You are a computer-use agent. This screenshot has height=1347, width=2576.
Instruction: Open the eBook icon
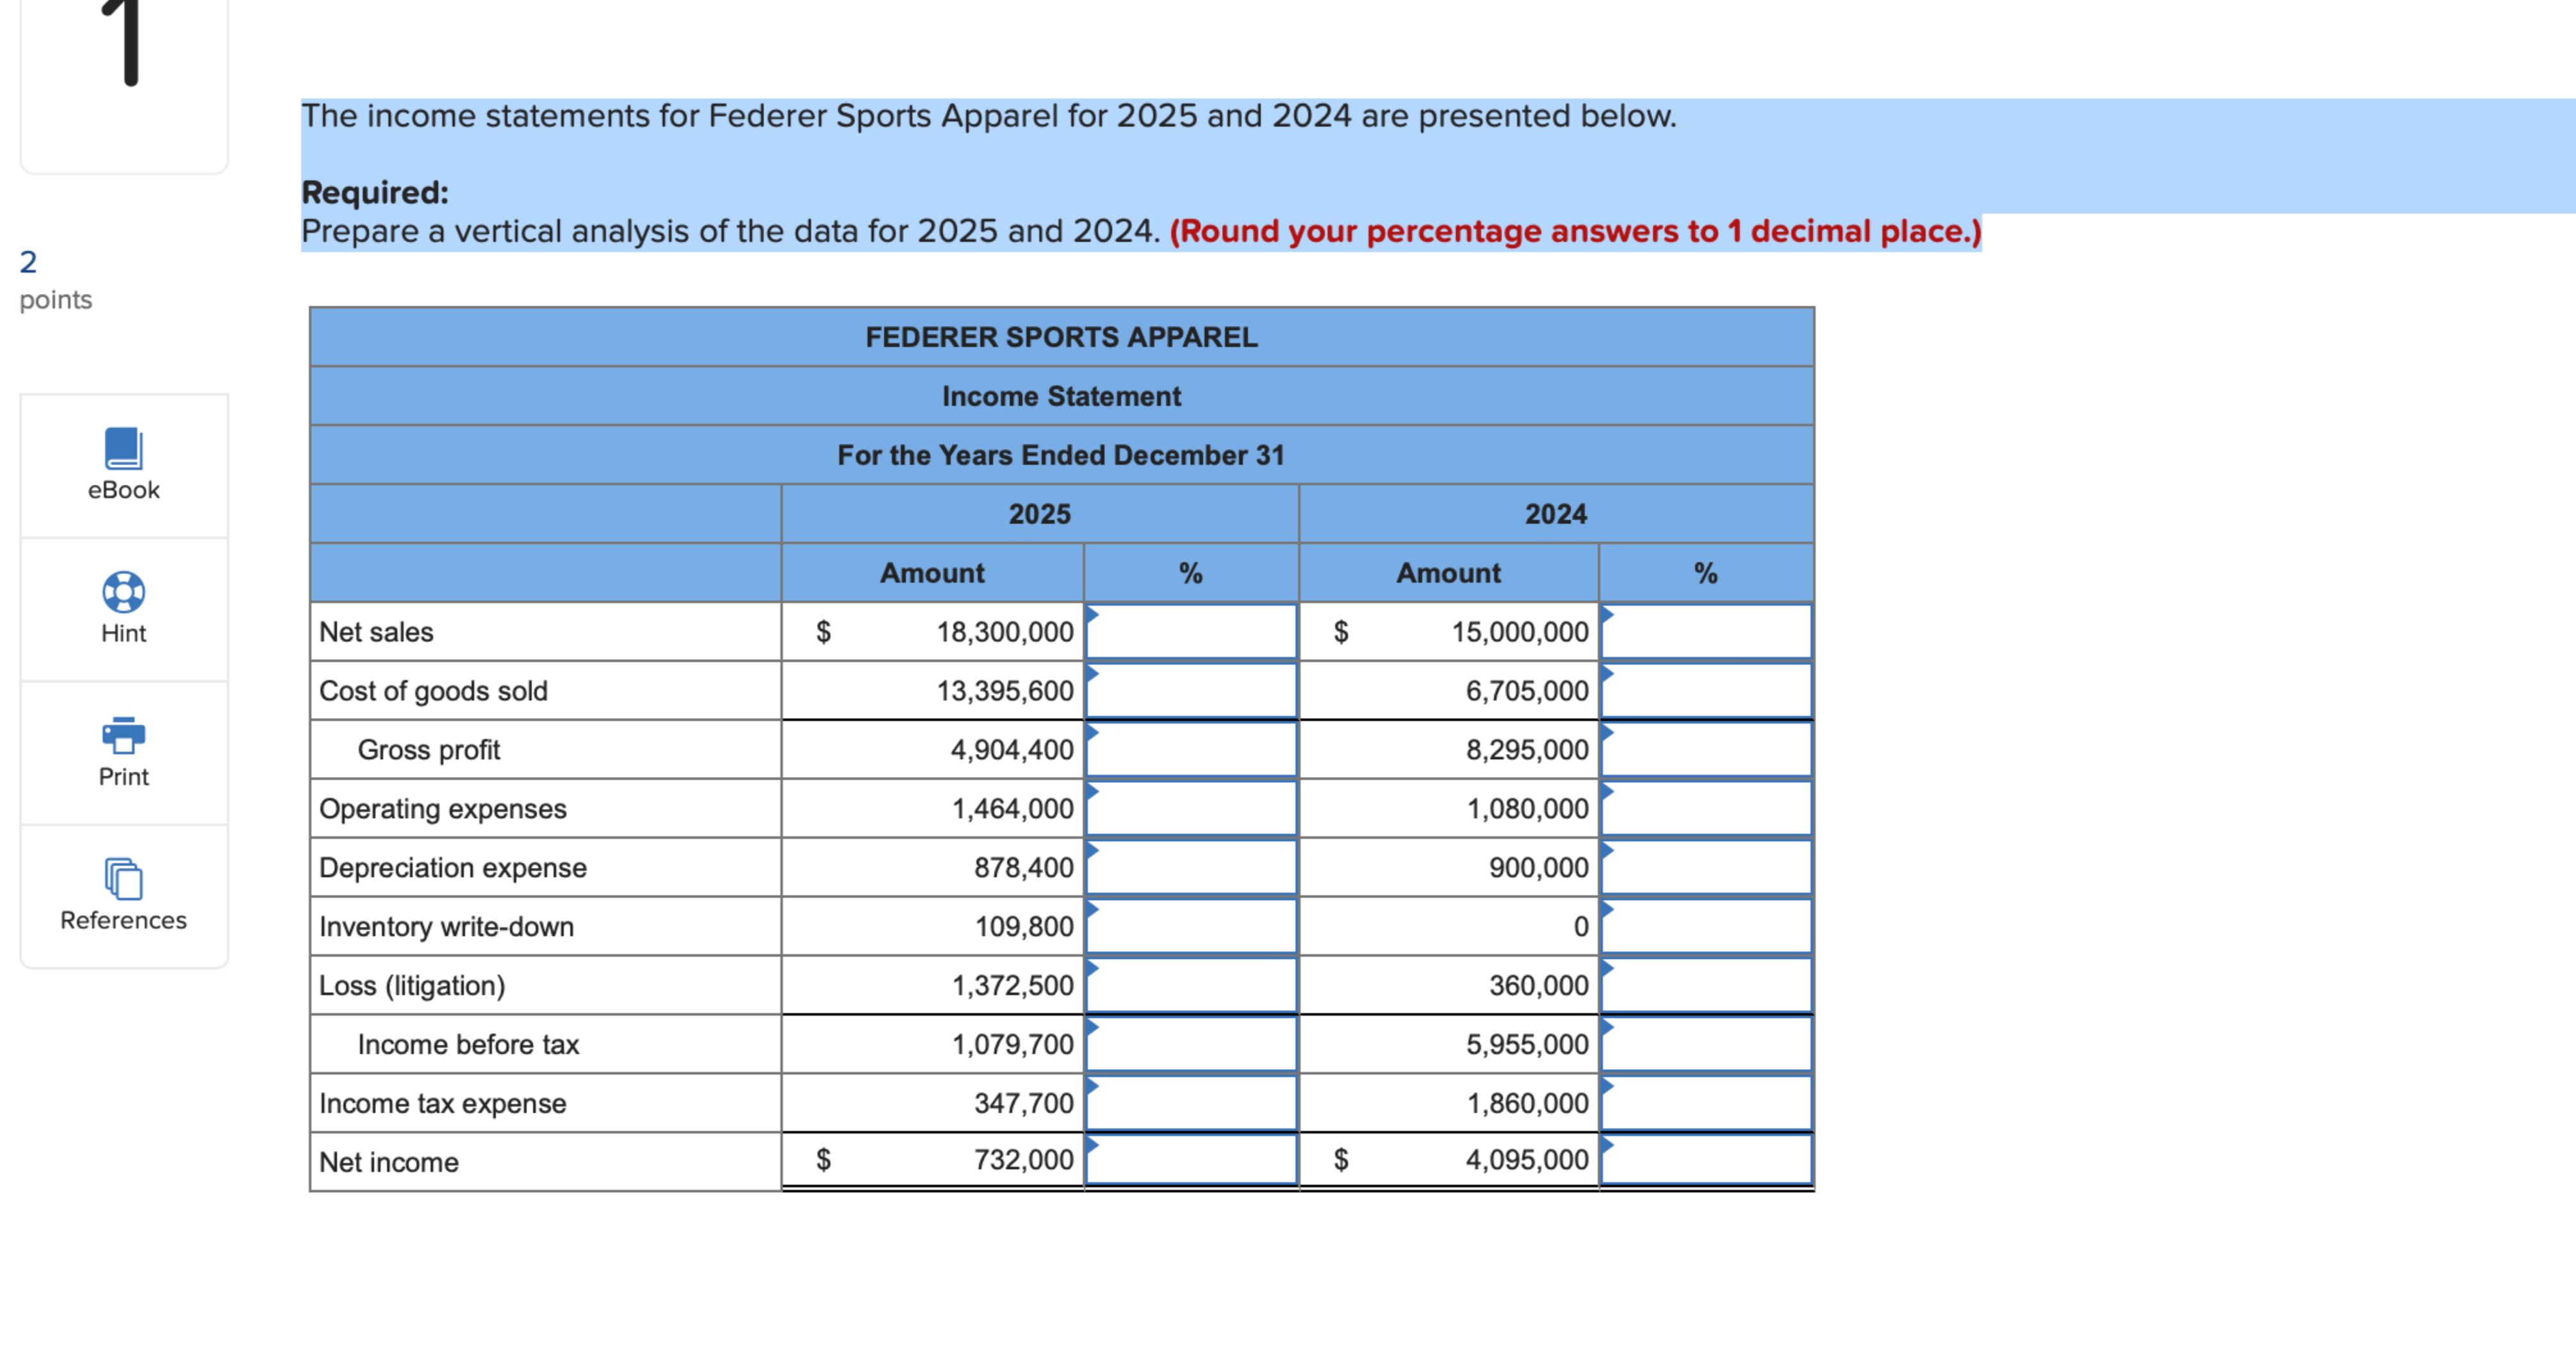coord(123,448)
